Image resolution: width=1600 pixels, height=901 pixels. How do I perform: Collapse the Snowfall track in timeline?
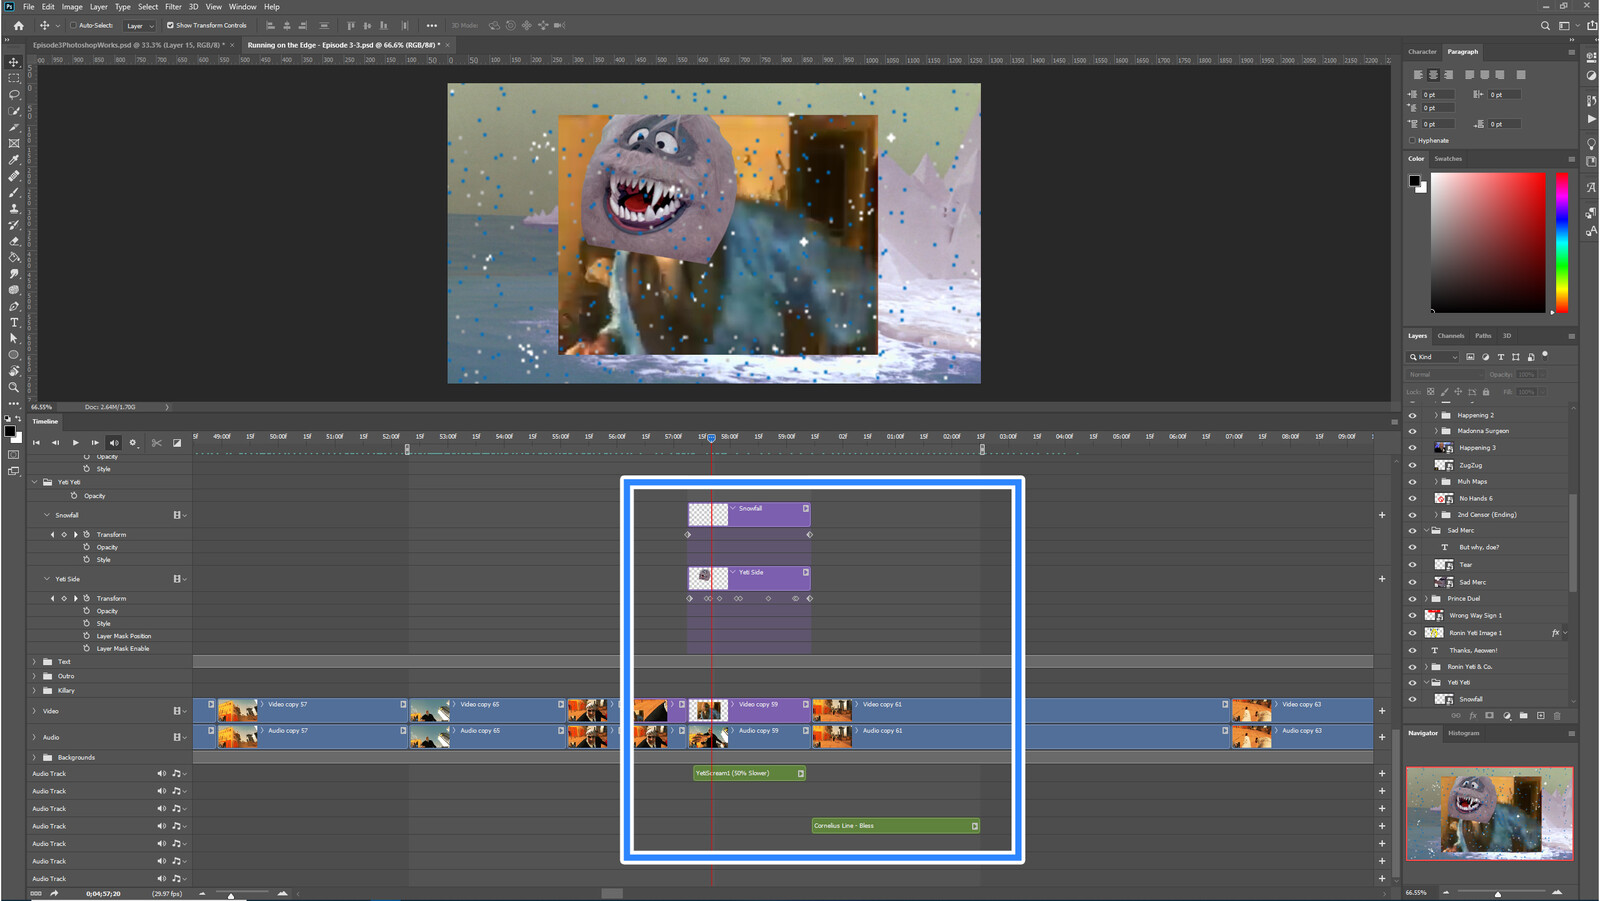46,515
